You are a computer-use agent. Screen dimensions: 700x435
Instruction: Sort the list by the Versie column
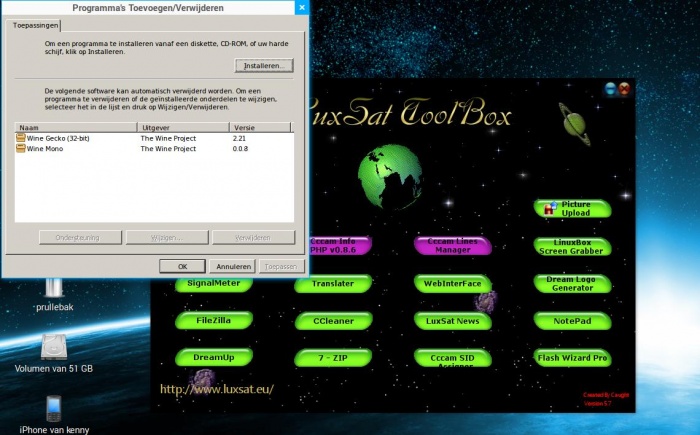(x=260, y=127)
